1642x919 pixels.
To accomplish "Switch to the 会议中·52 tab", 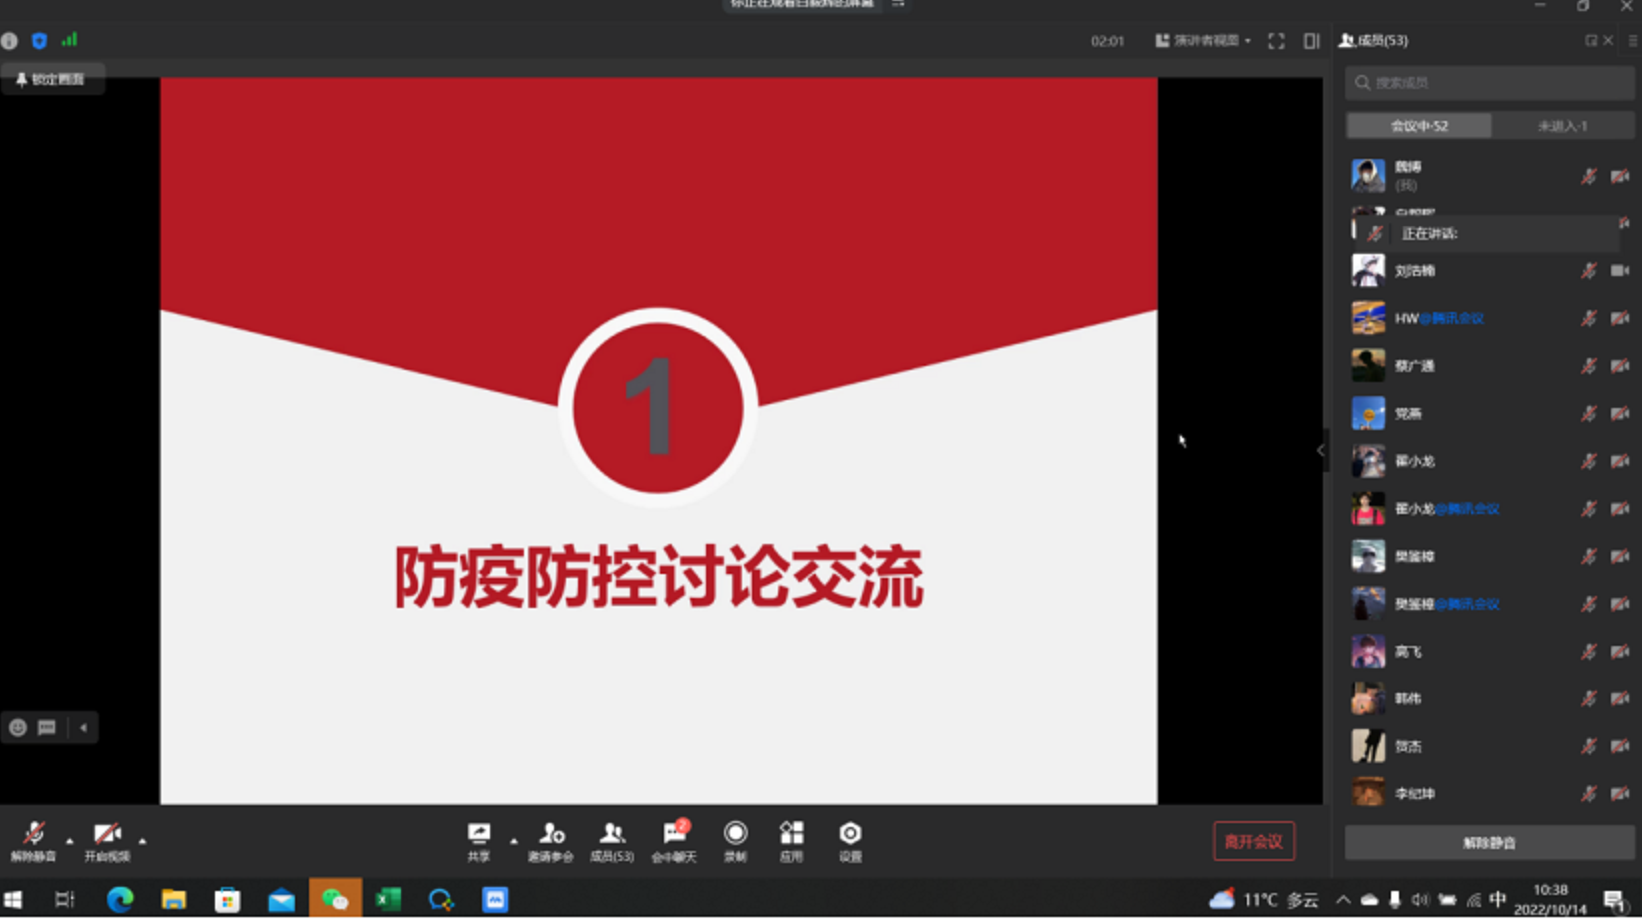I will [x=1419, y=126].
